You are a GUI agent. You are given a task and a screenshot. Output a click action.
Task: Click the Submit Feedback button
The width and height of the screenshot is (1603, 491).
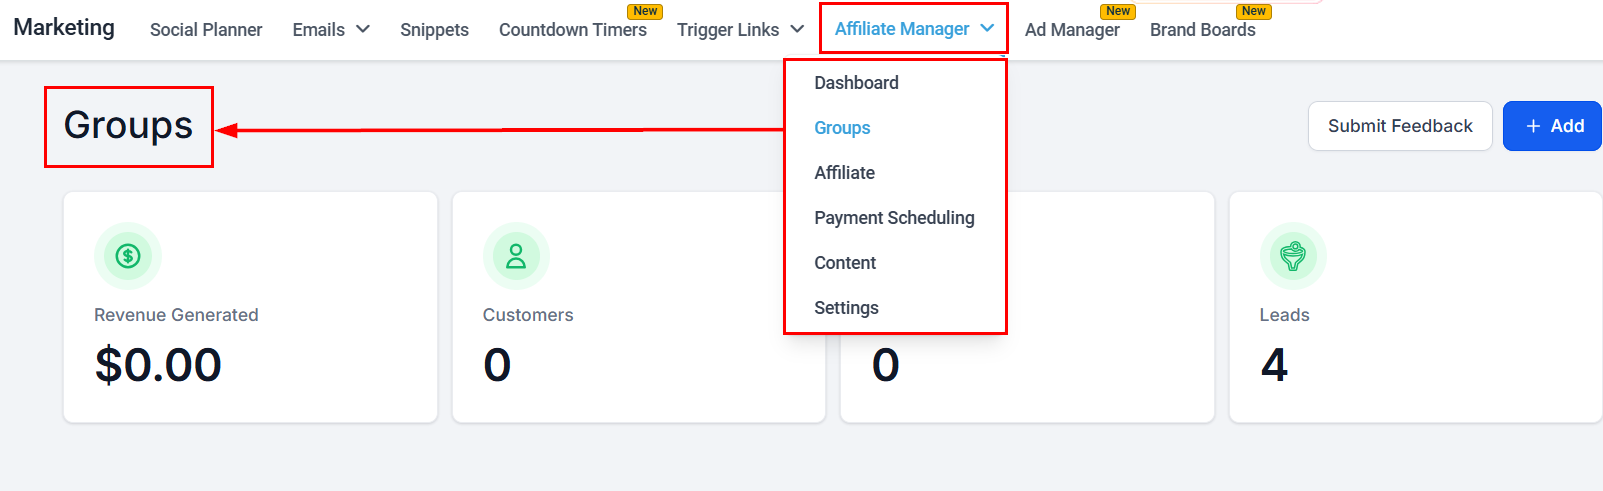coord(1399,126)
